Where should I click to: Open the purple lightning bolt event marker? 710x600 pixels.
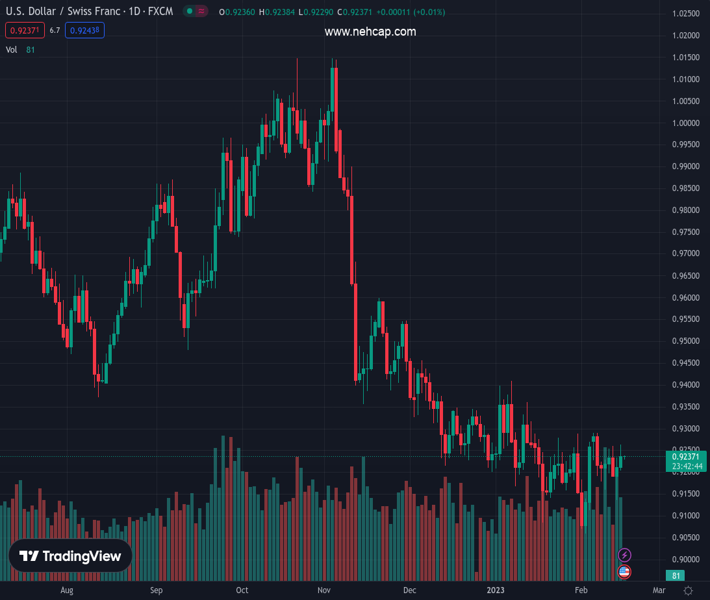pyautogui.click(x=625, y=555)
